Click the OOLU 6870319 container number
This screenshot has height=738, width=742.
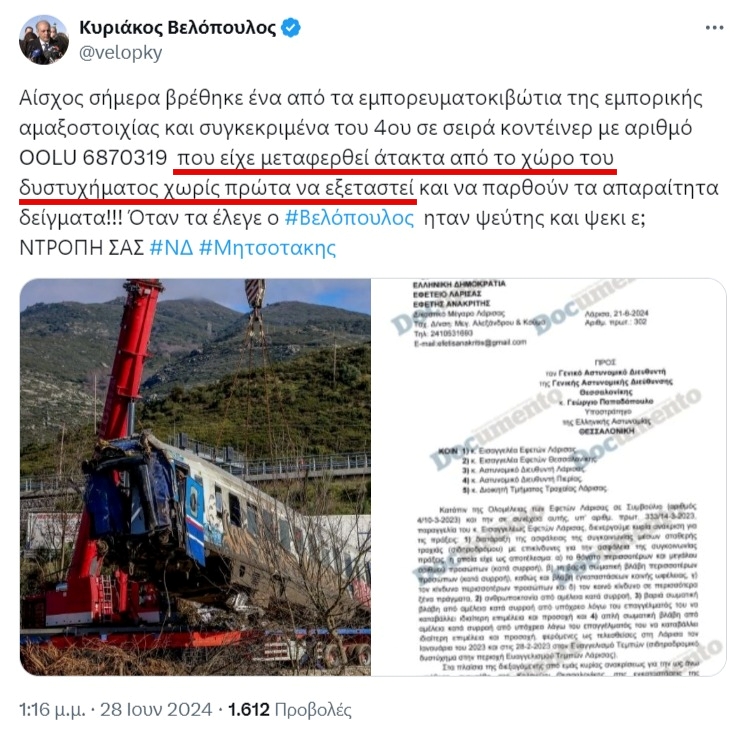click(x=93, y=158)
